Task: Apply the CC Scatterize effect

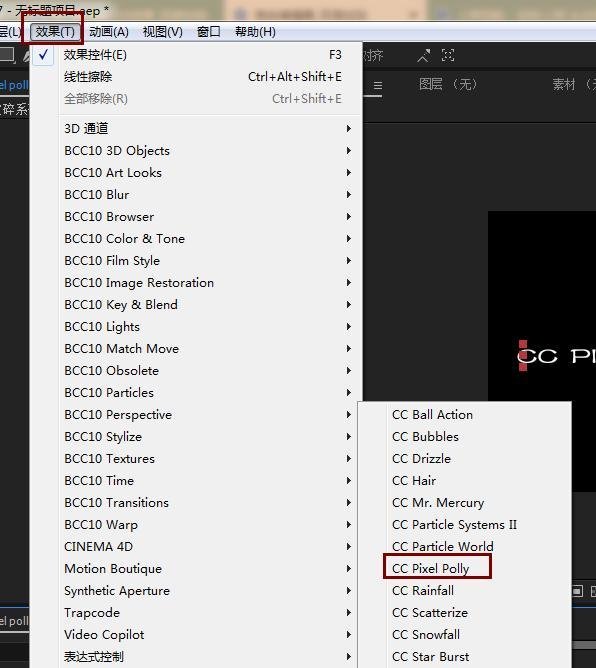Action: 464,613
